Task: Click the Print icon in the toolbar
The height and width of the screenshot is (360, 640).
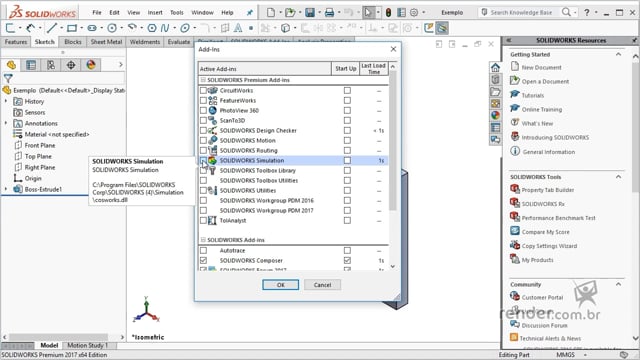Action: 329,13
